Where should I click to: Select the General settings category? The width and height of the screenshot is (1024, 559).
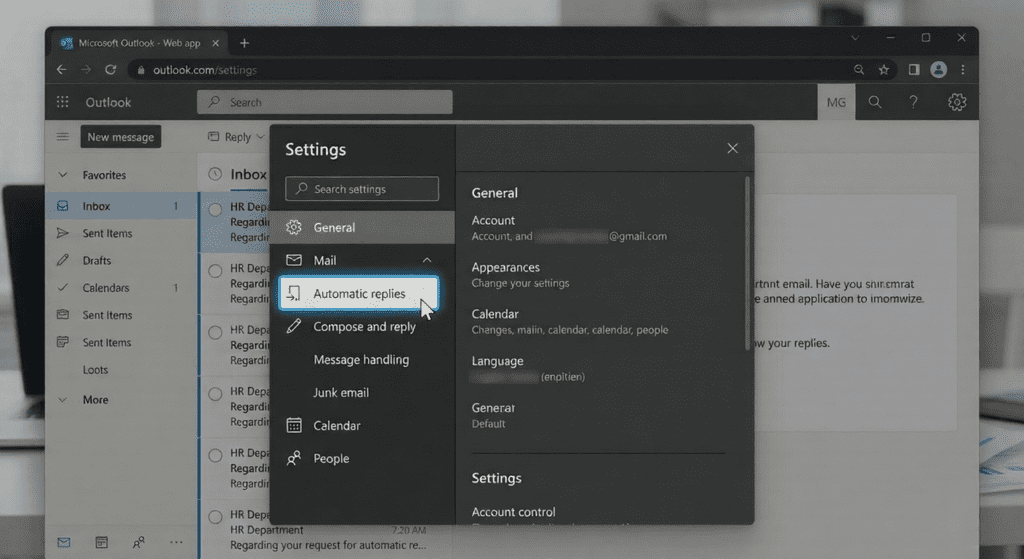pyautogui.click(x=362, y=227)
